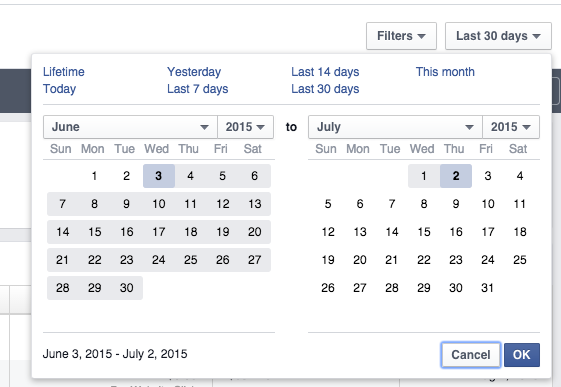
Task: Open the Last 30 days range dropdown button
Action: pos(498,36)
